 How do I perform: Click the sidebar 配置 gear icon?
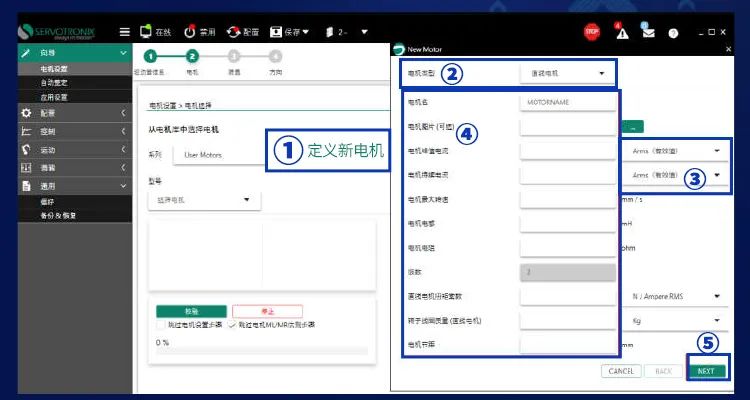pos(26,113)
